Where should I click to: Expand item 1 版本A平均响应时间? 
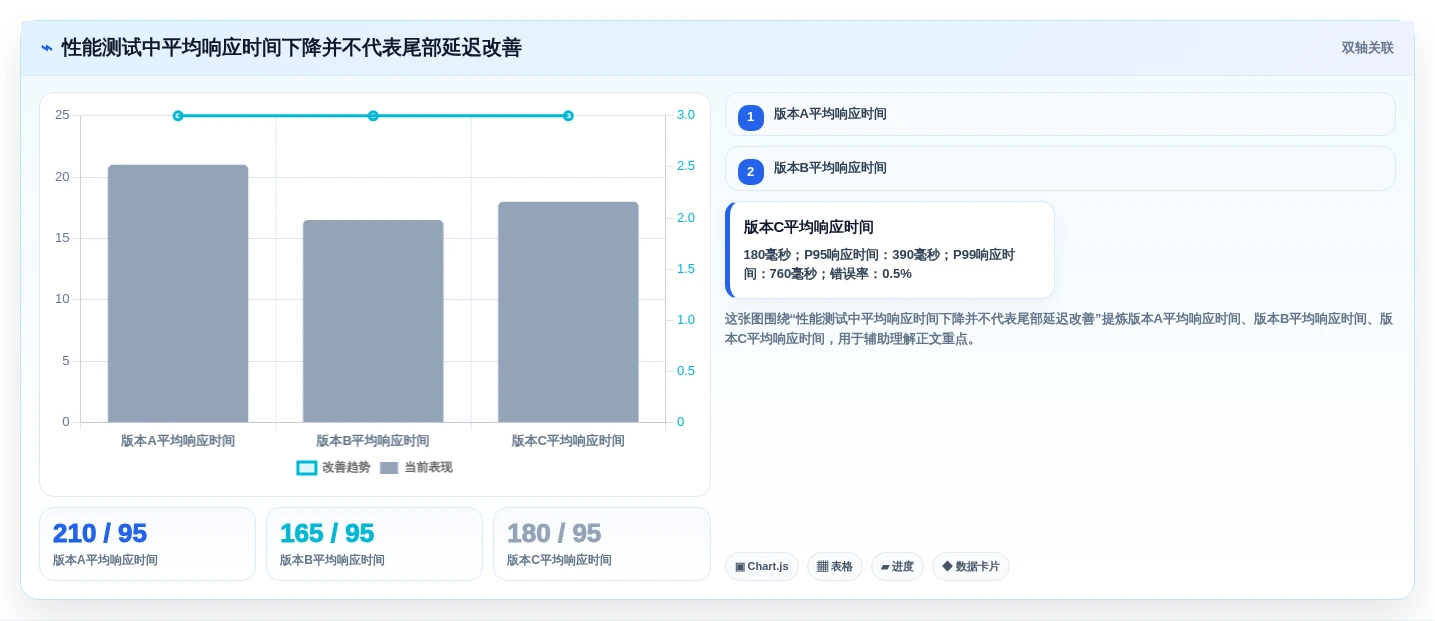click(x=1060, y=114)
